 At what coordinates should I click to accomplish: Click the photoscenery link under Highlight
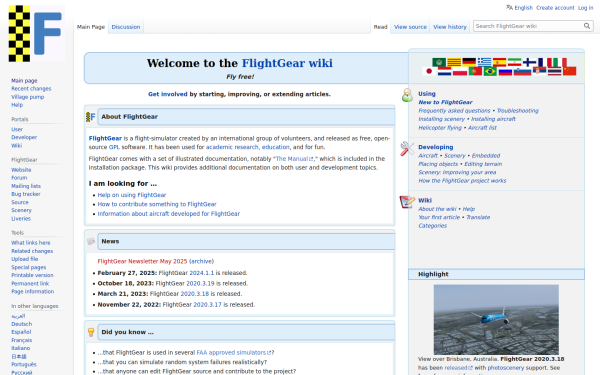tap(505, 368)
